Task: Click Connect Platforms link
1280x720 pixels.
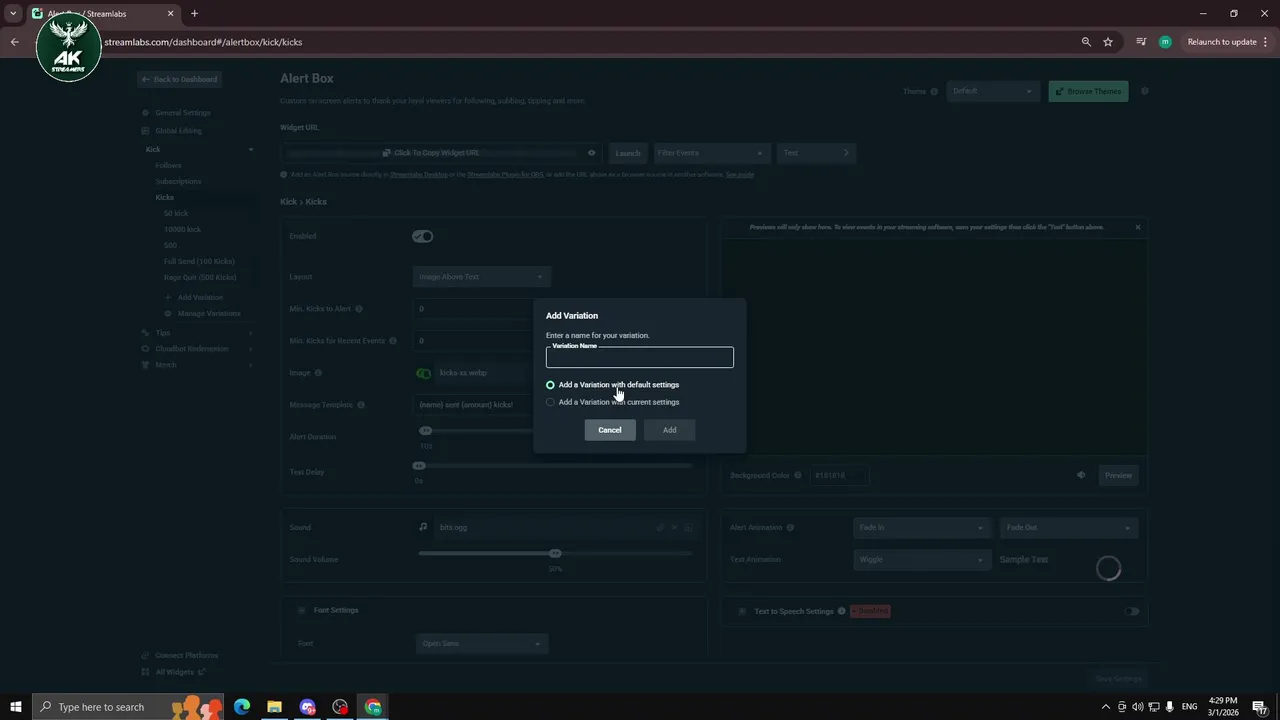Action: point(187,656)
